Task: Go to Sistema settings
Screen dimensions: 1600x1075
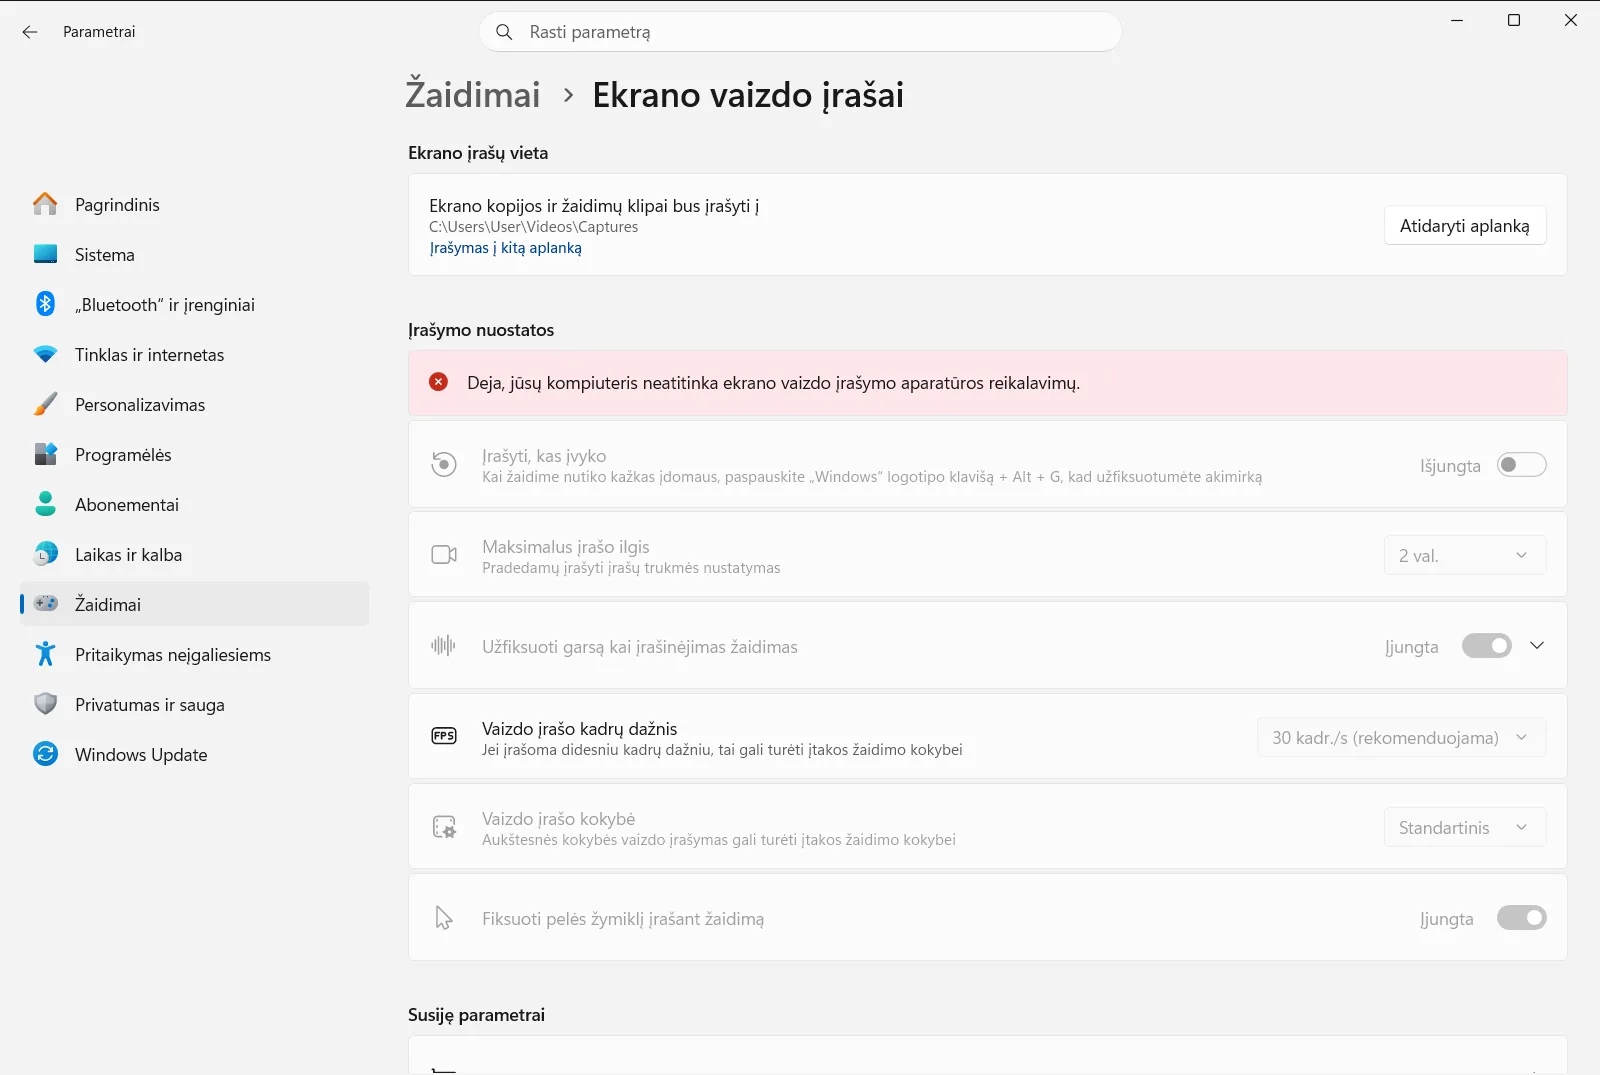Action: (194, 254)
